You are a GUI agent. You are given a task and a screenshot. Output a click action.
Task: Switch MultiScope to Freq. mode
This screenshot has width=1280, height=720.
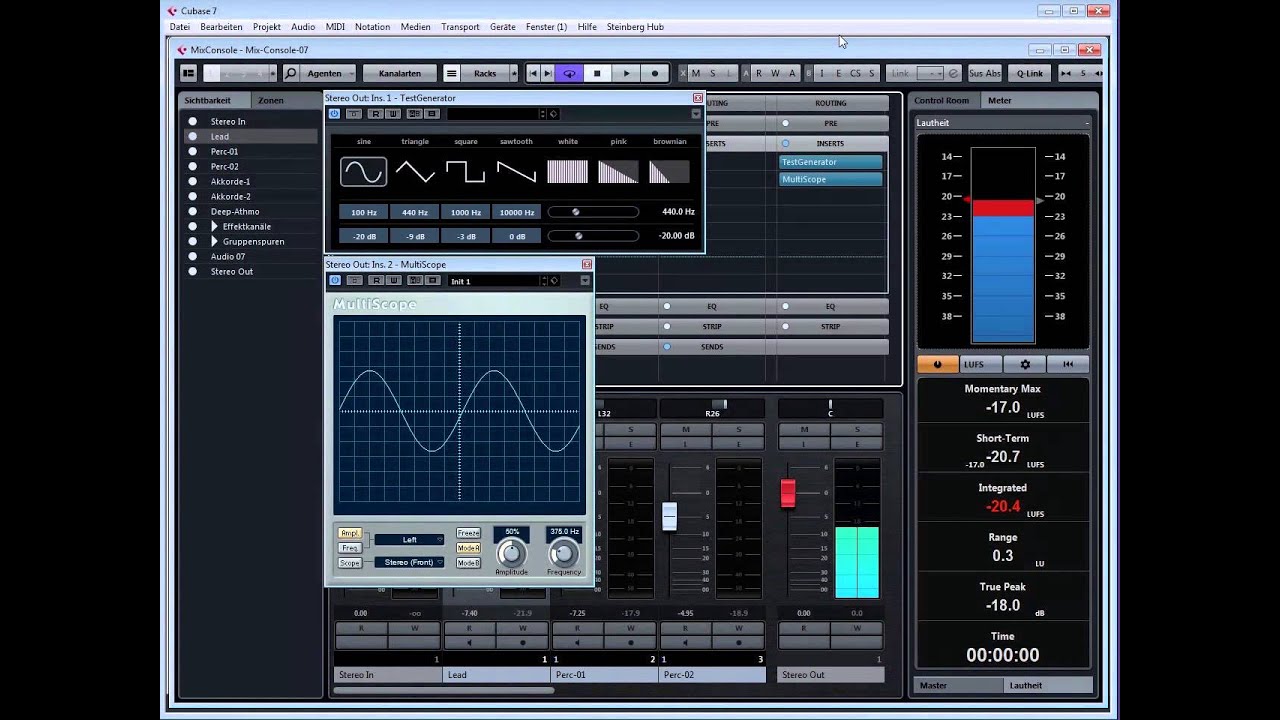click(x=350, y=548)
